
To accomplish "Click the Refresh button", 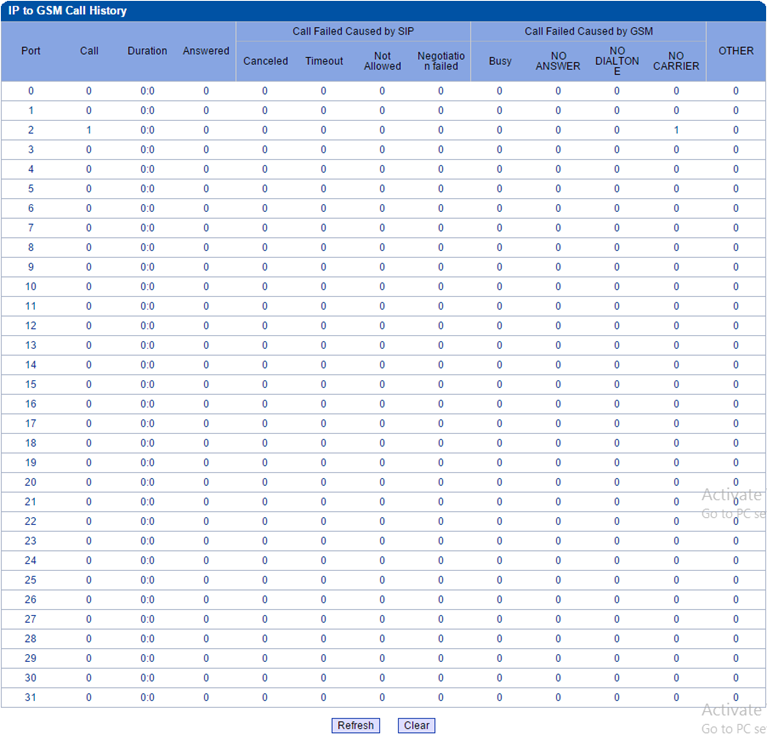I will (x=355, y=725).
